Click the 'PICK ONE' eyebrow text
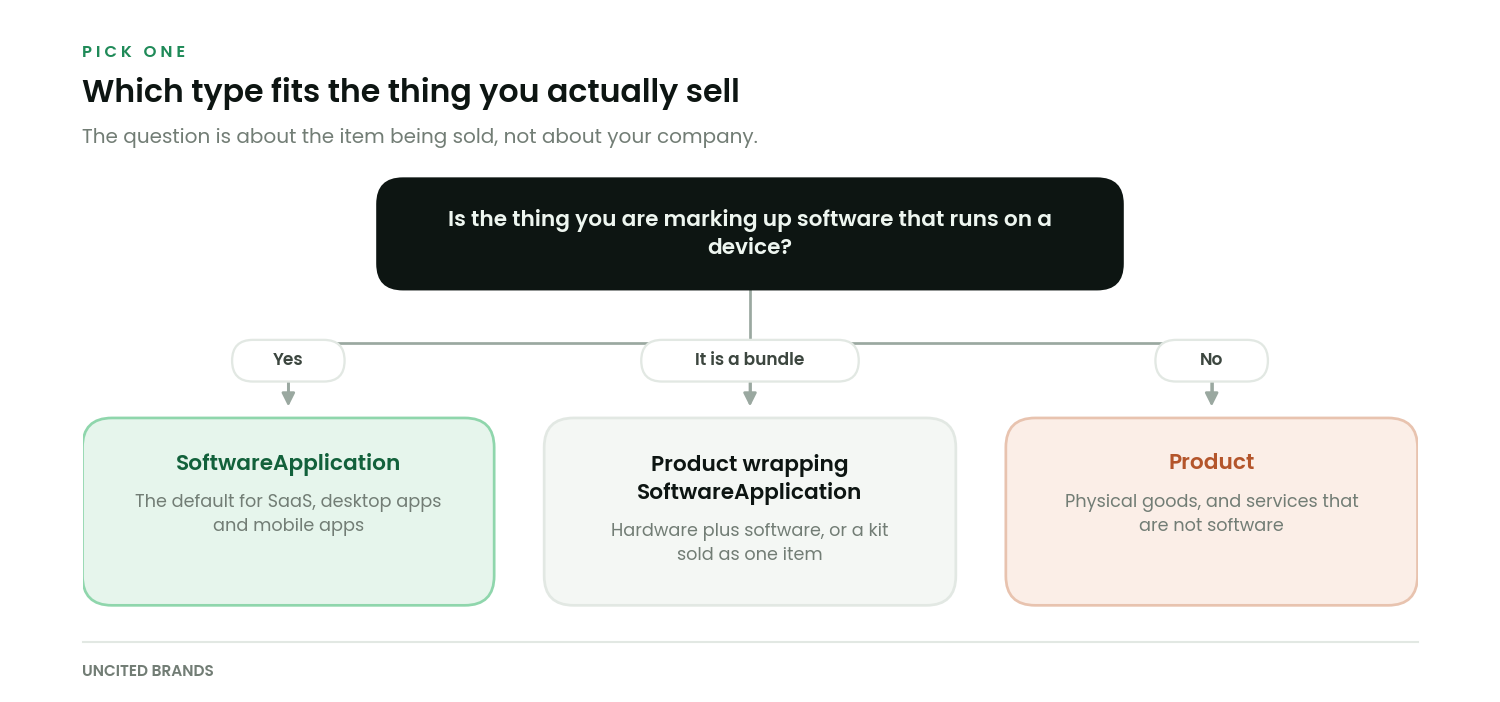The width and height of the screenshot is (1500, 702). 135,52
